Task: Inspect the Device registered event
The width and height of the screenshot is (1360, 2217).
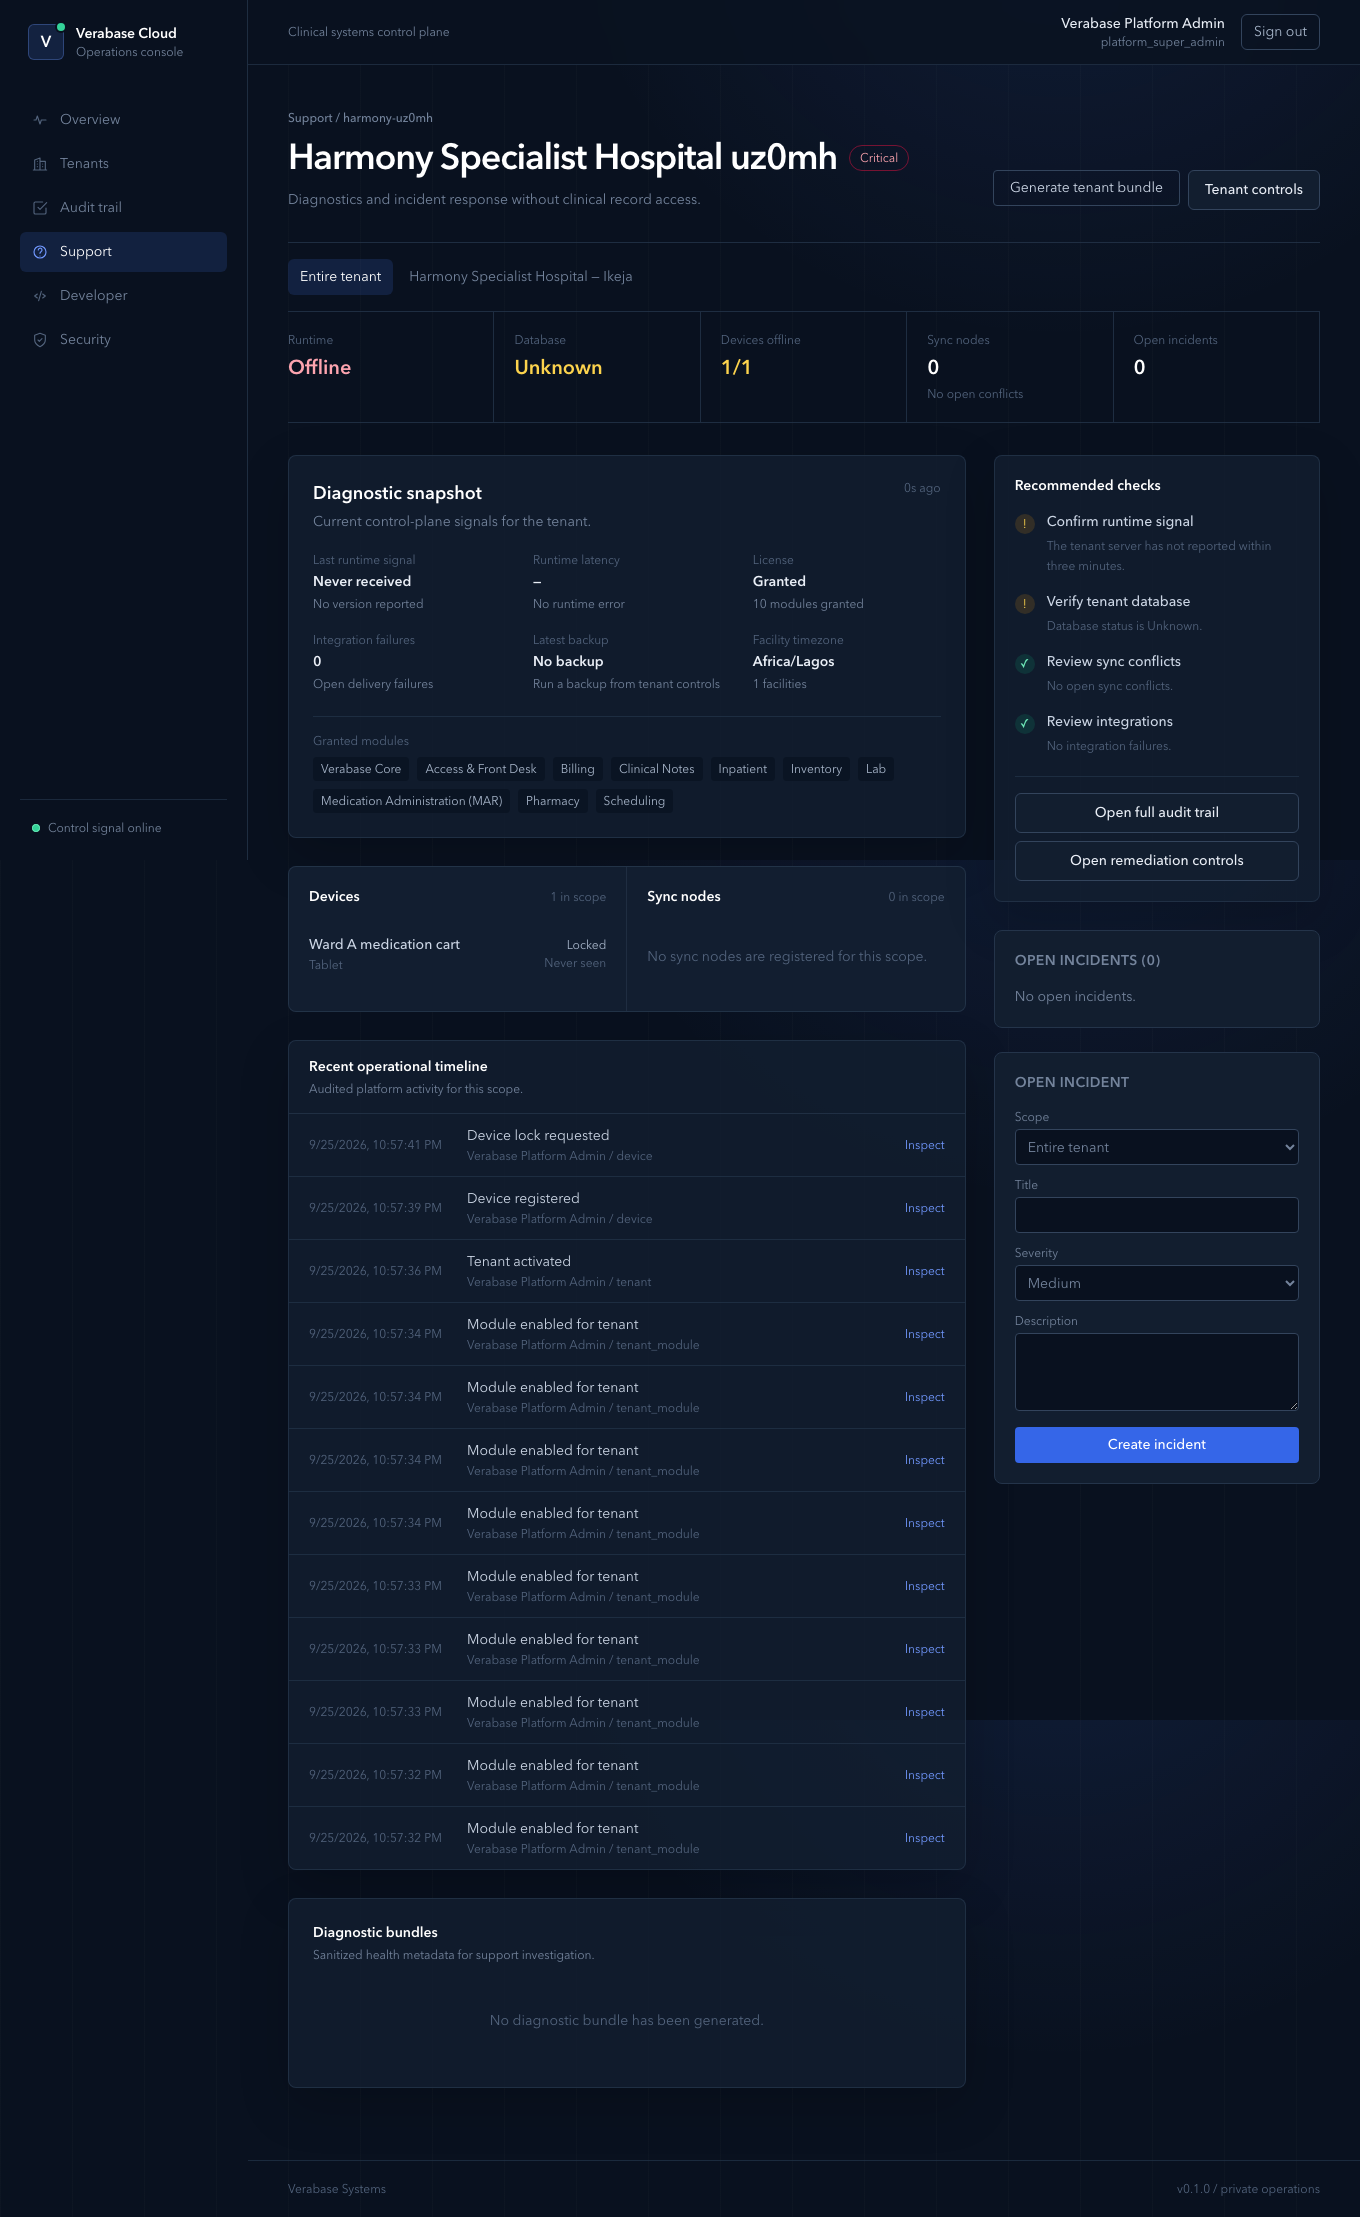Action: (x=924, y=1209)
